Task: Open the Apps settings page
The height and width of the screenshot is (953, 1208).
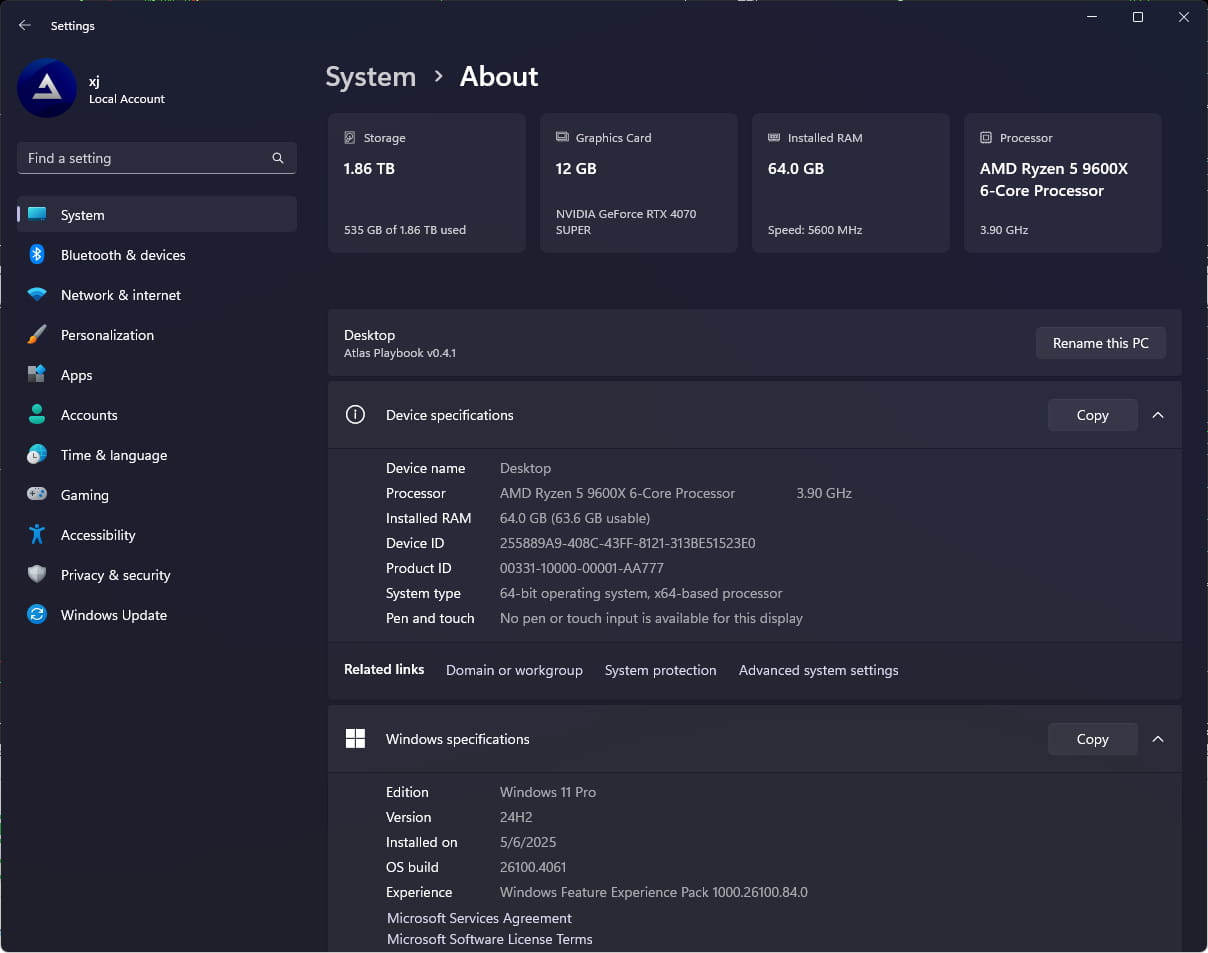Action: click(x=157, y=375)
